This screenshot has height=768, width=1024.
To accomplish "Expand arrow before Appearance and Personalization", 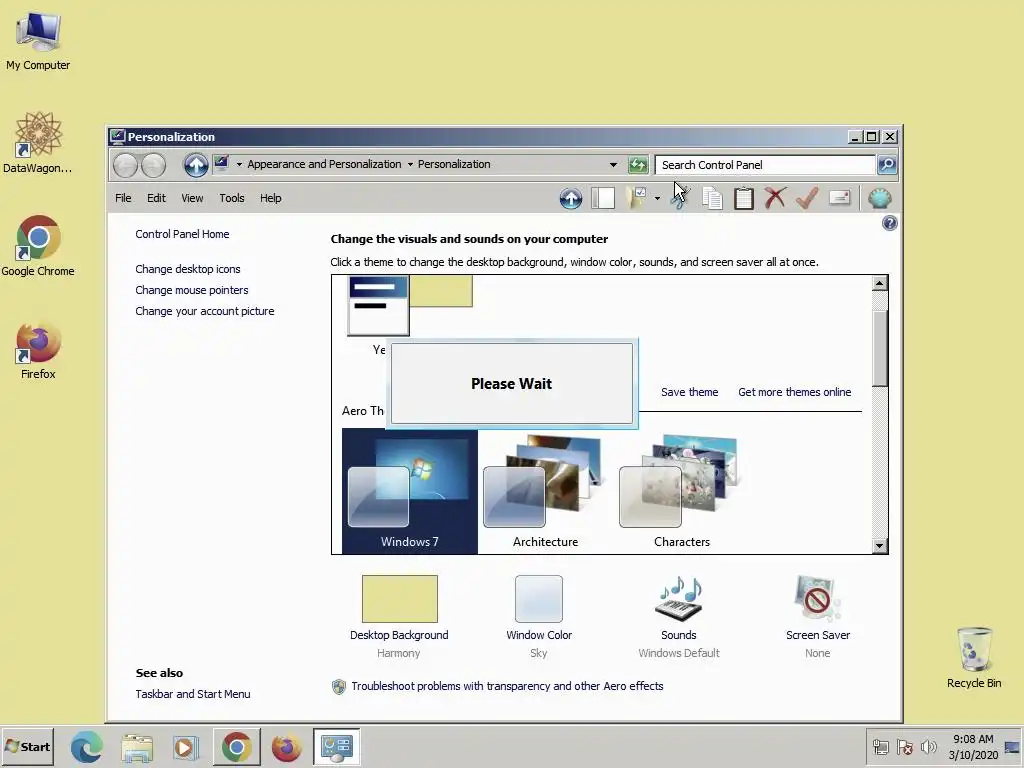I will 239,165.
